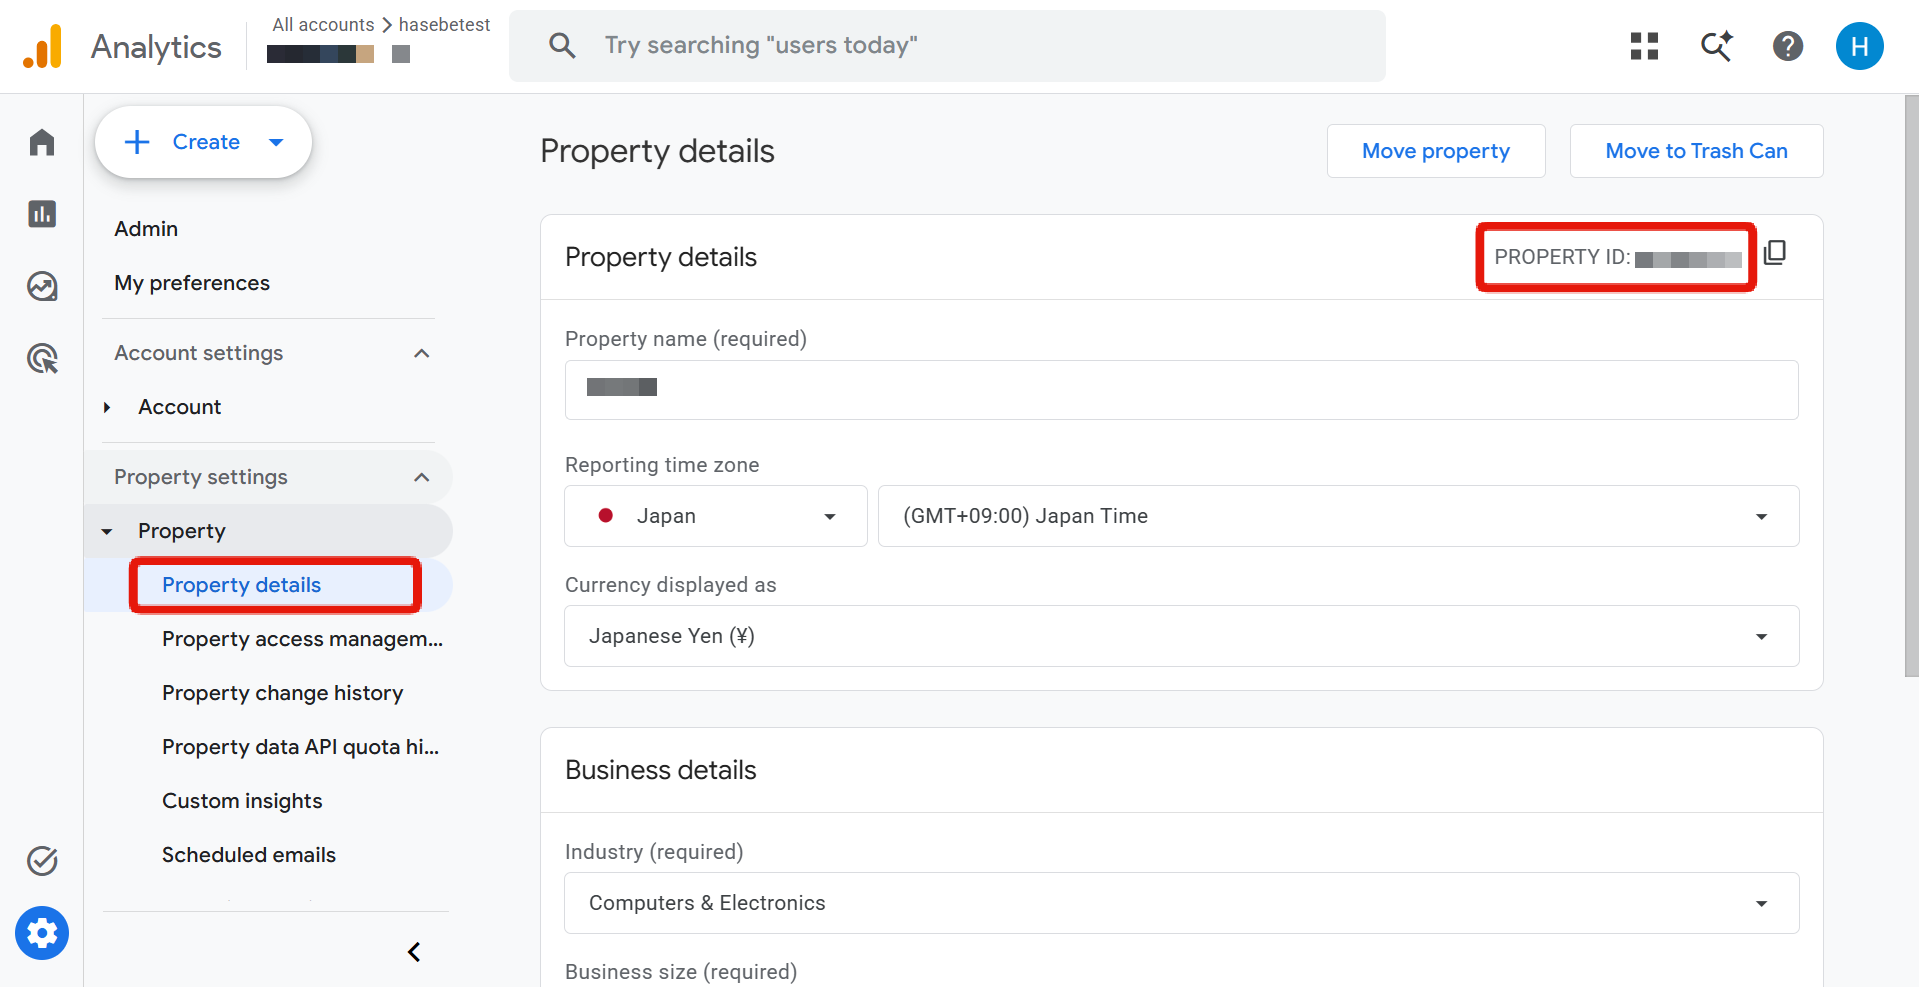Open Reports bar chart icon
The height and width of the screenshot is (987, 1919).
42,214
